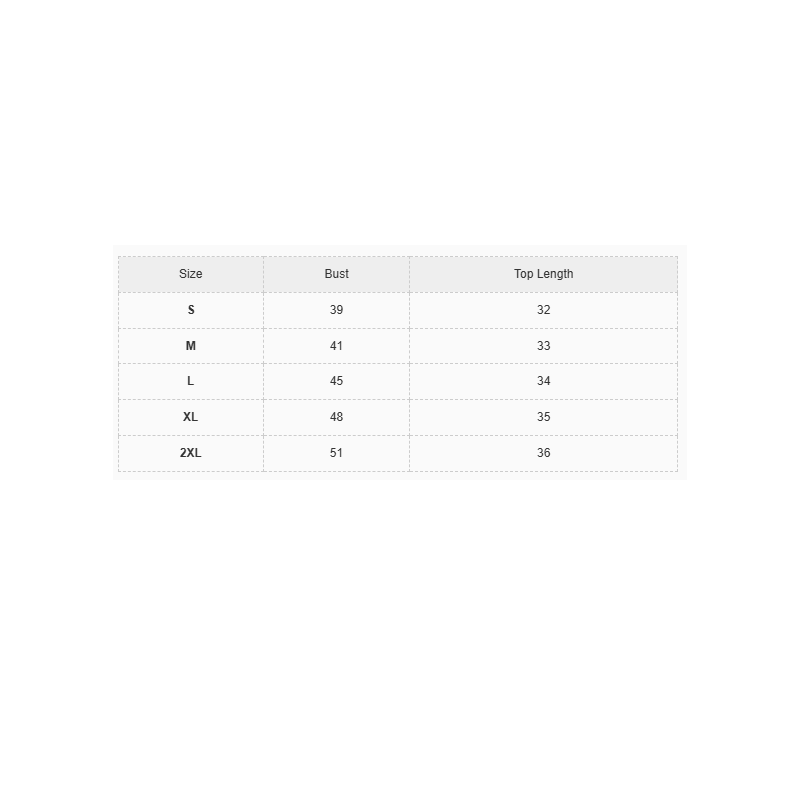800x800 pixels.
Task: Select the XL size row label
Action: tap(191, 417)
